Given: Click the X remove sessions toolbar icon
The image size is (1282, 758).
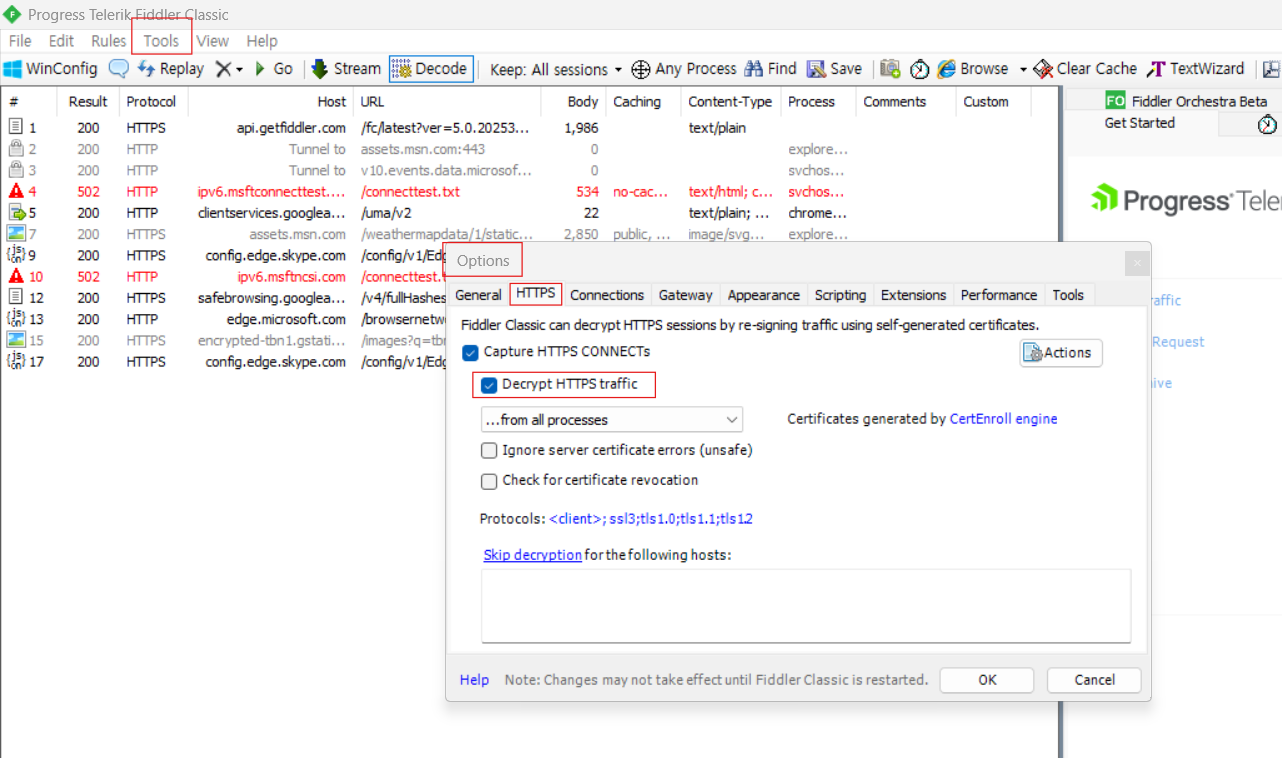Looking at the screenshot, I should [224, 69].
